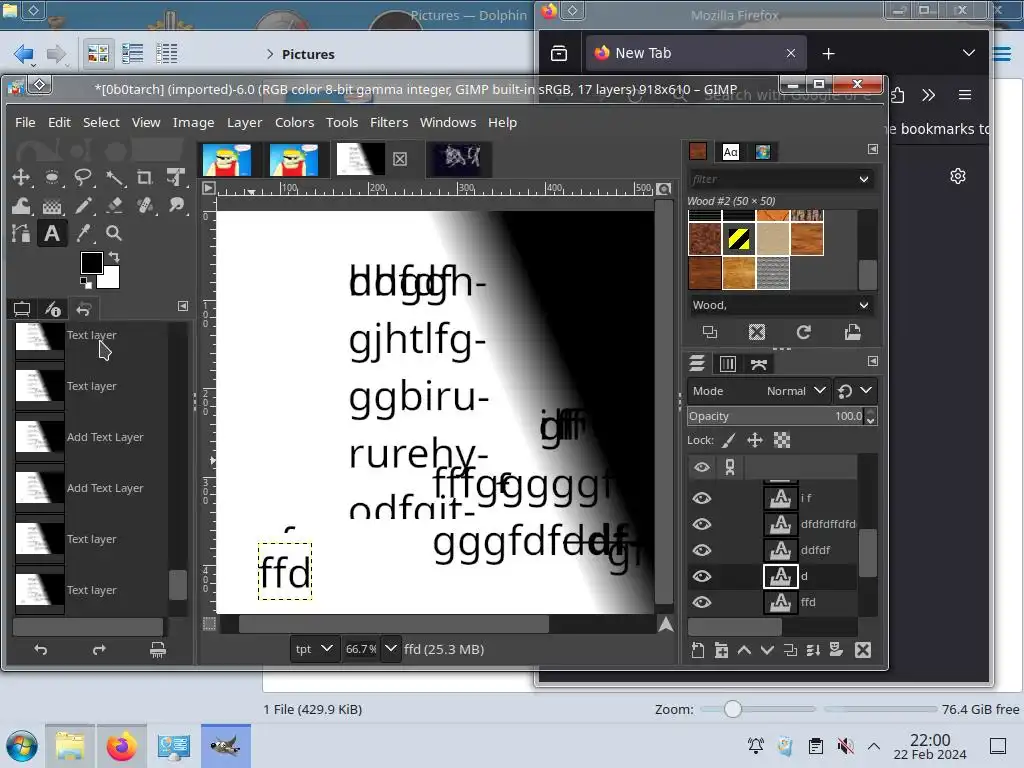This screenshot has height=768, width=1024.
Task: Duplicate the selected layer
Action: (x=790, y=650)
